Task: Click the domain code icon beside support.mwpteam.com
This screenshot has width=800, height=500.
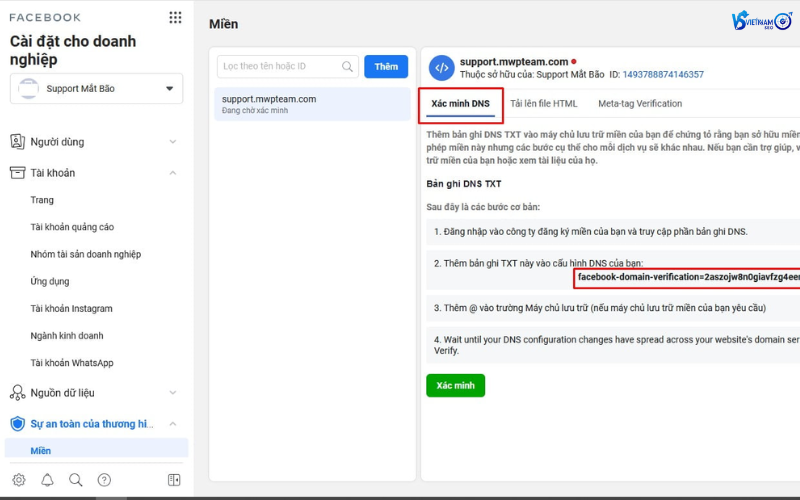Action: pyautogui.click(x=441, y=68)
